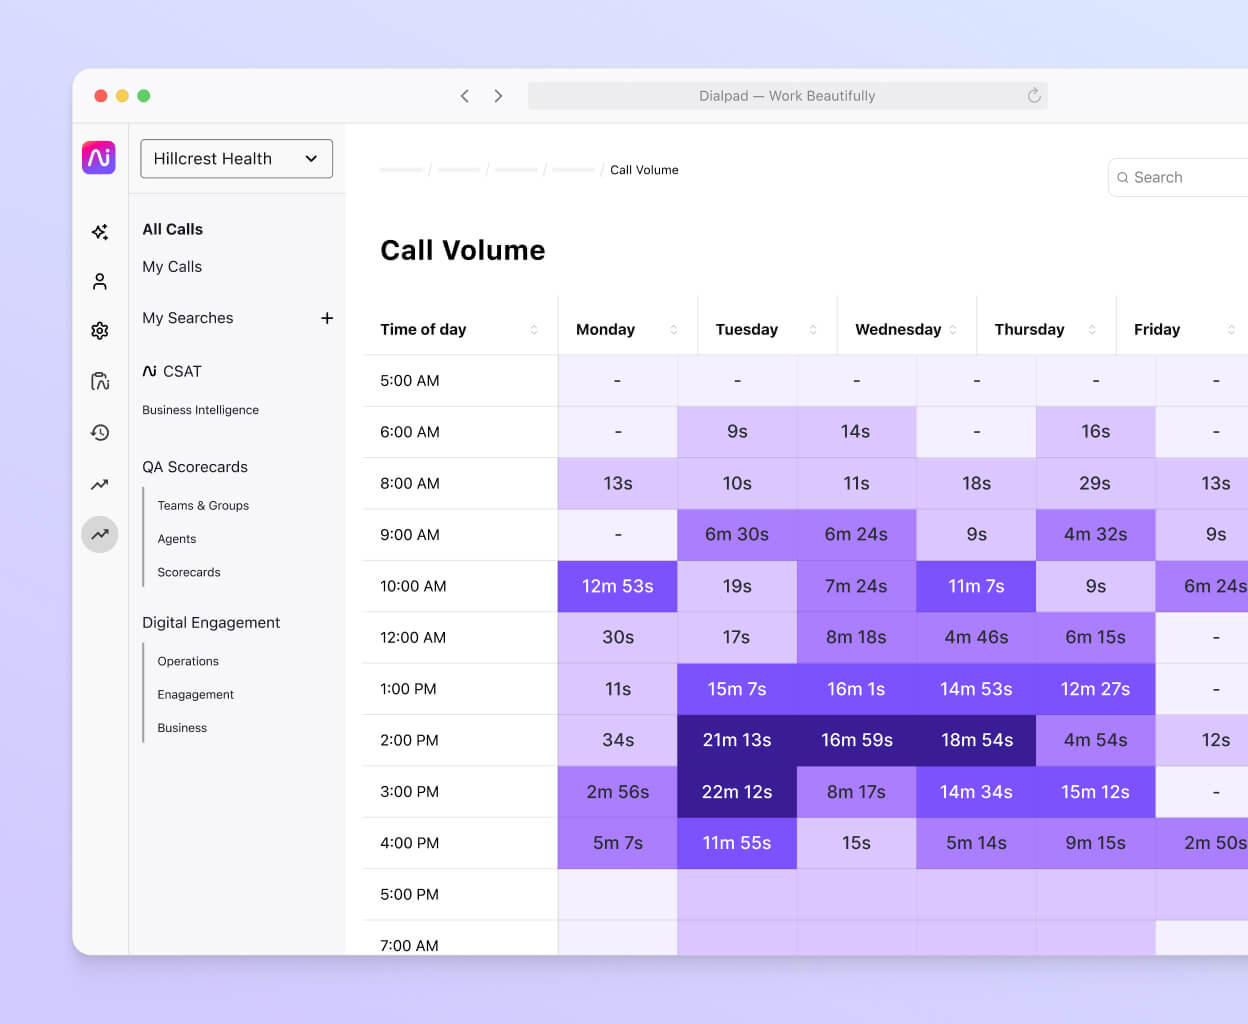Select Teams & Groups under QA Scorecards
Image resolution: width=1248 pixels, height=1024 pixels.
tap(203, 505)
